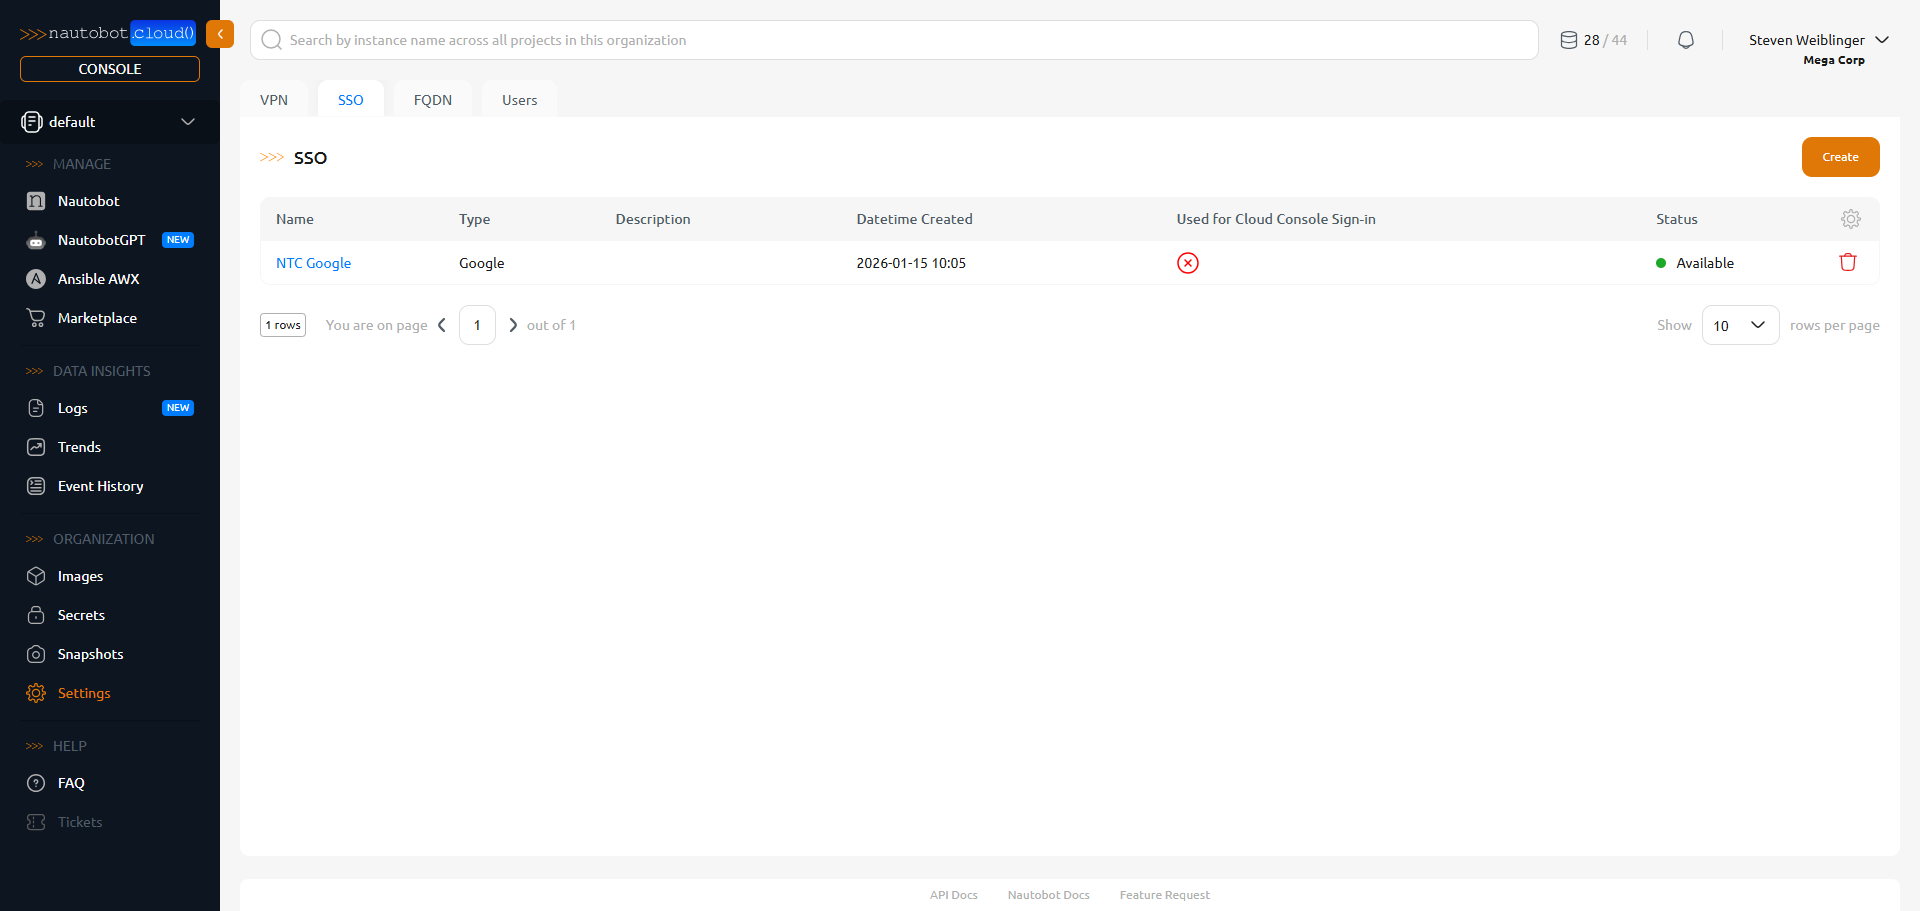Click the NautobotGPT robot icon
The image size is (1920, 911).
tap(36, 240)
